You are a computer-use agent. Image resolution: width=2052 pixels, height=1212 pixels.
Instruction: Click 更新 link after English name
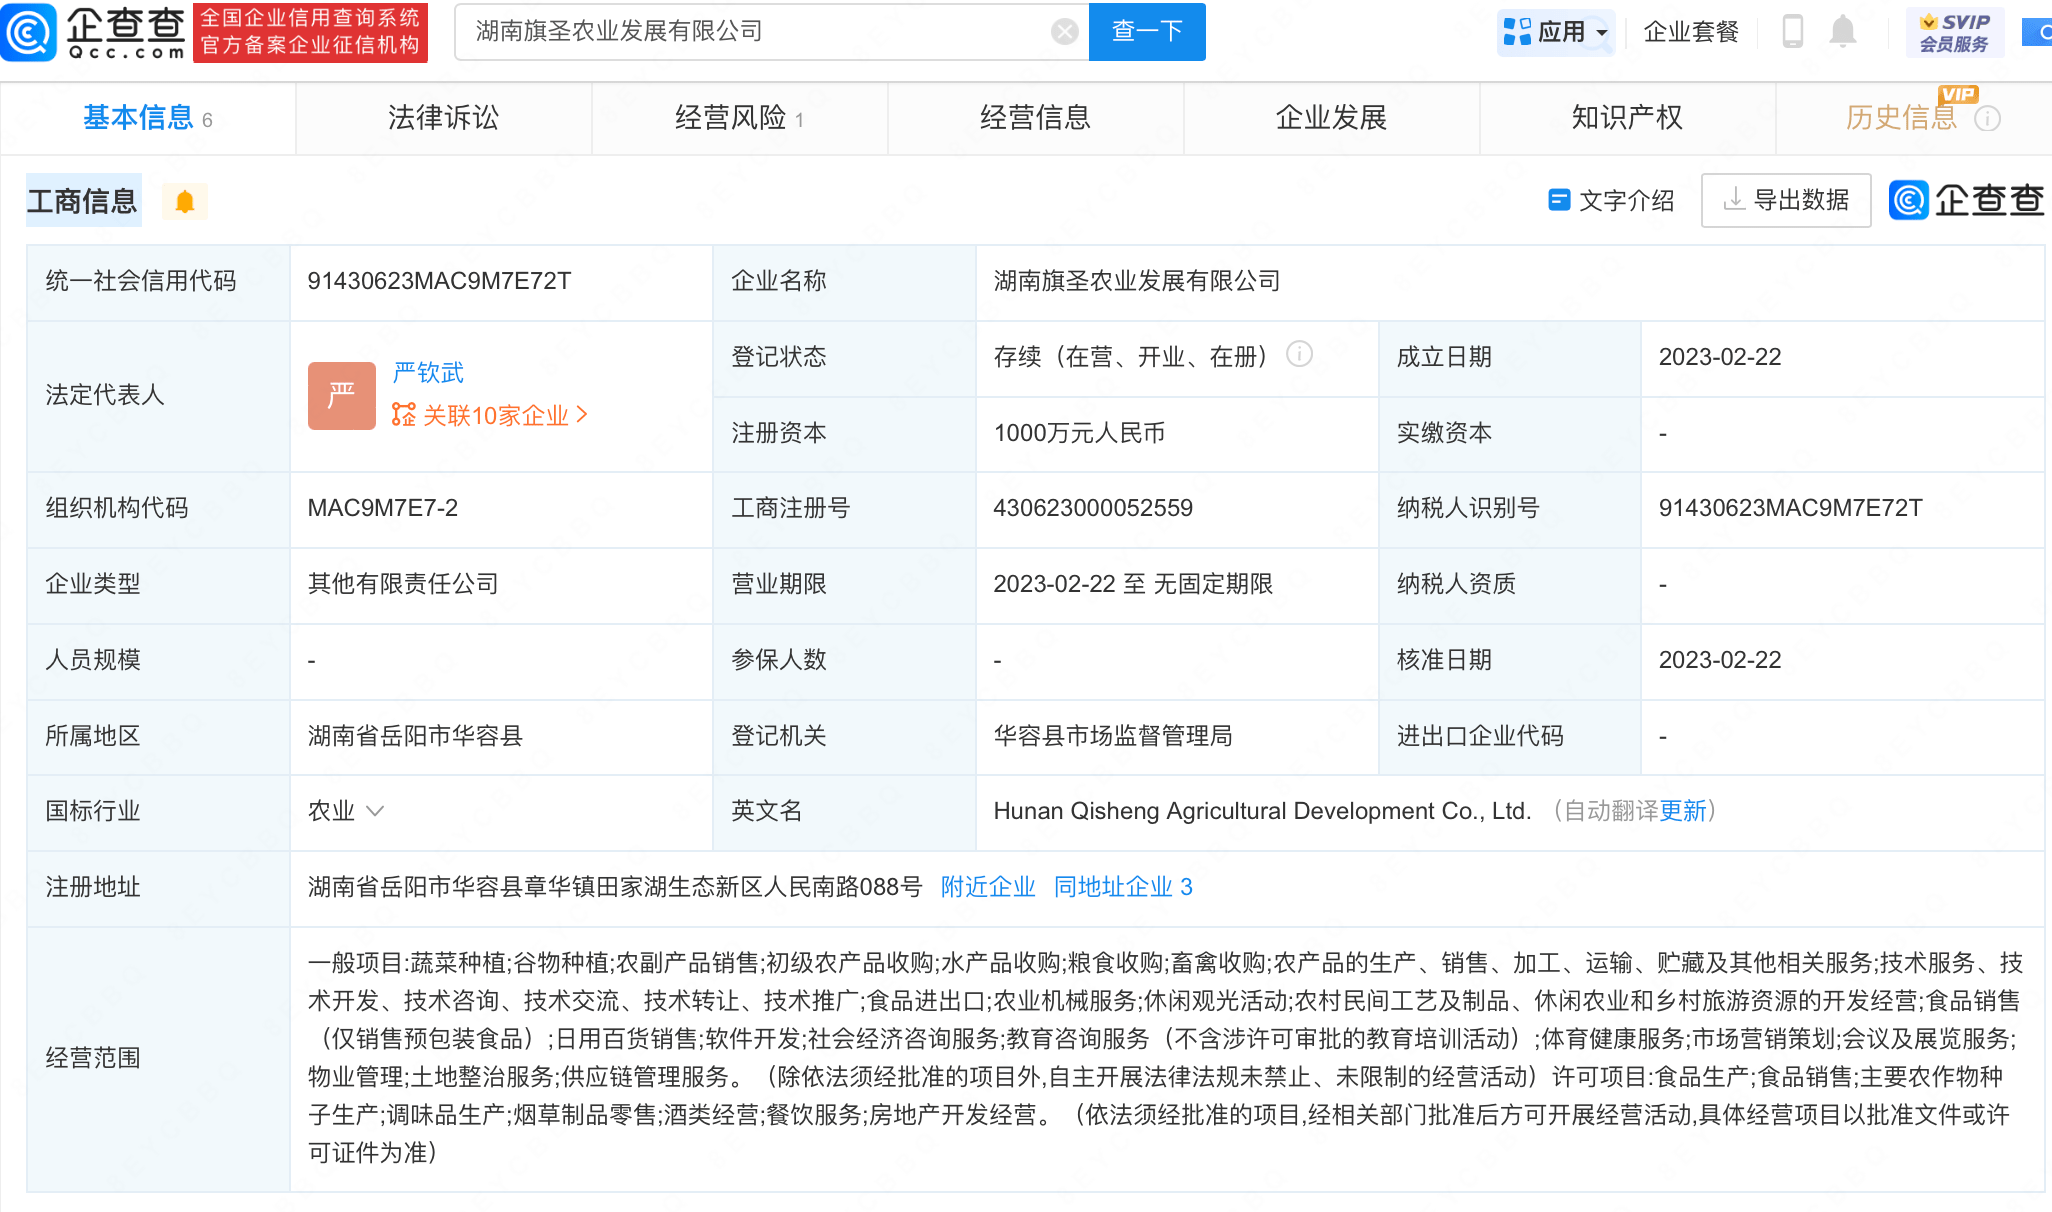(1683, 811)
